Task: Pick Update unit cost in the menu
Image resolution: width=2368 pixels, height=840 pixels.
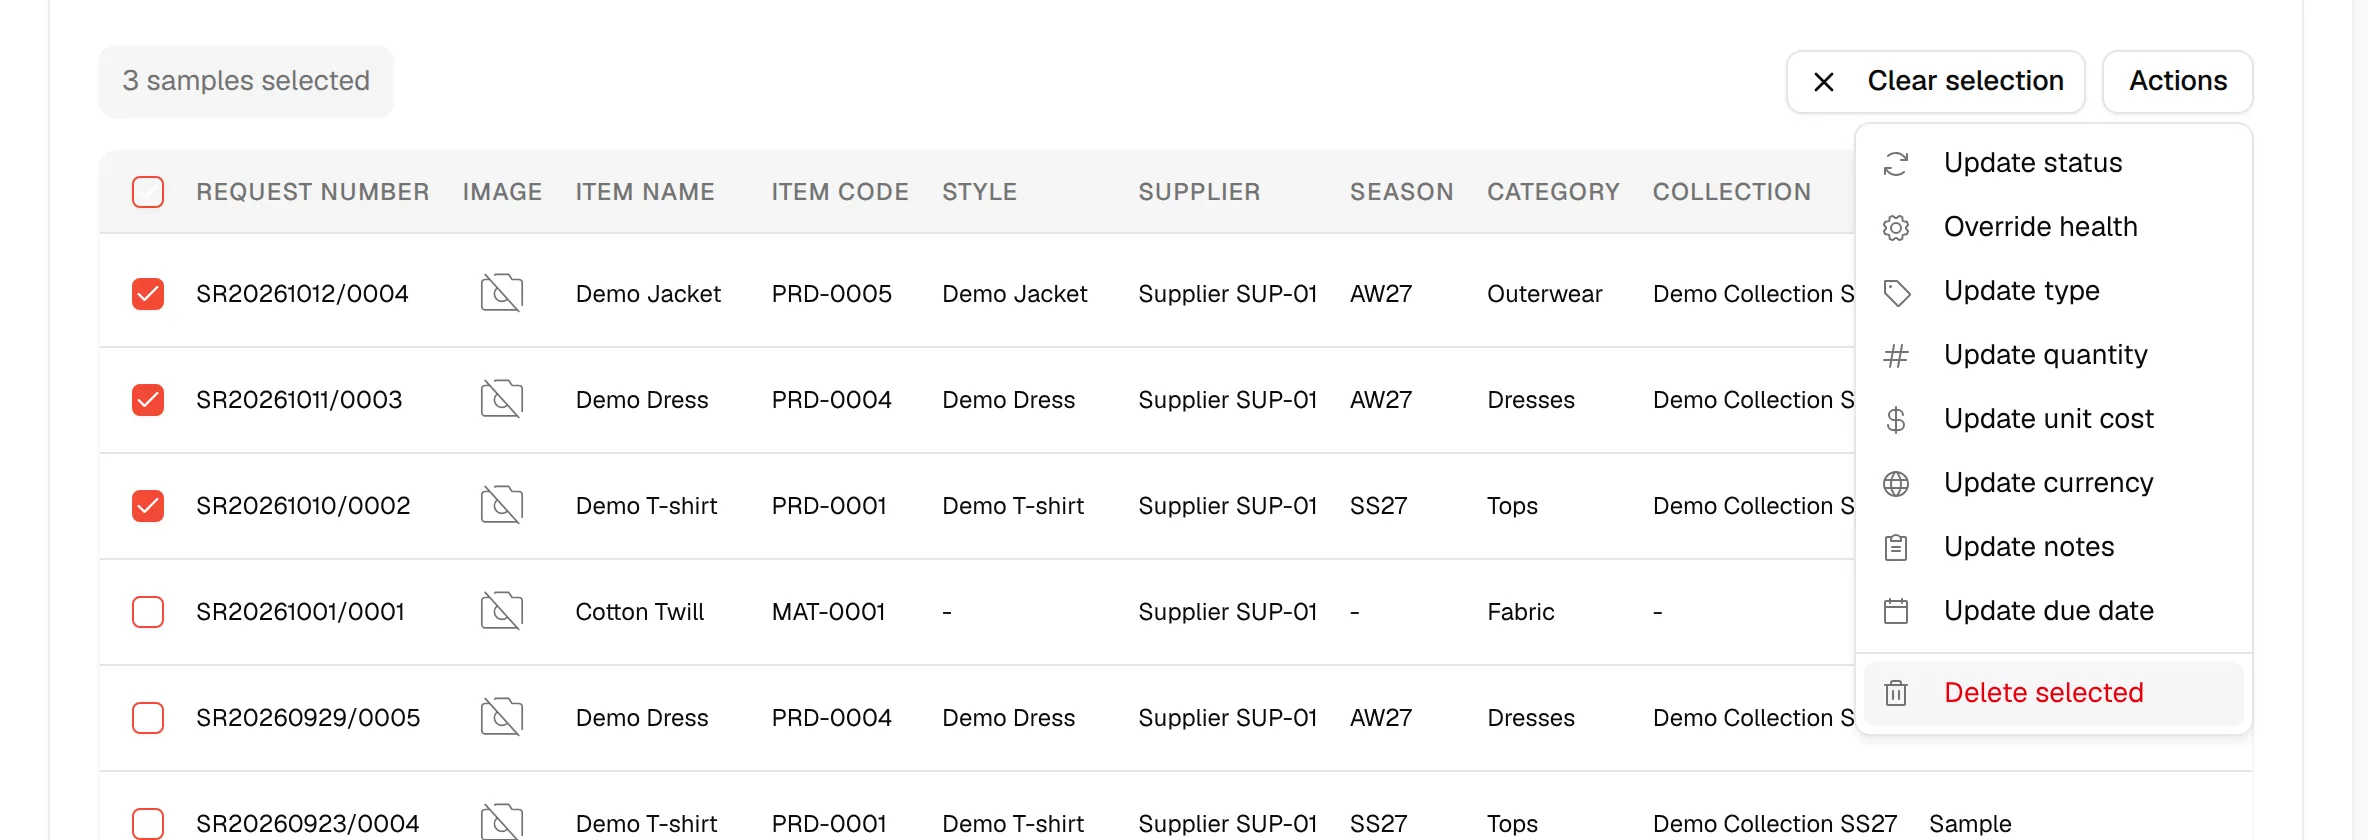Action: click(x=2054, y=419)
